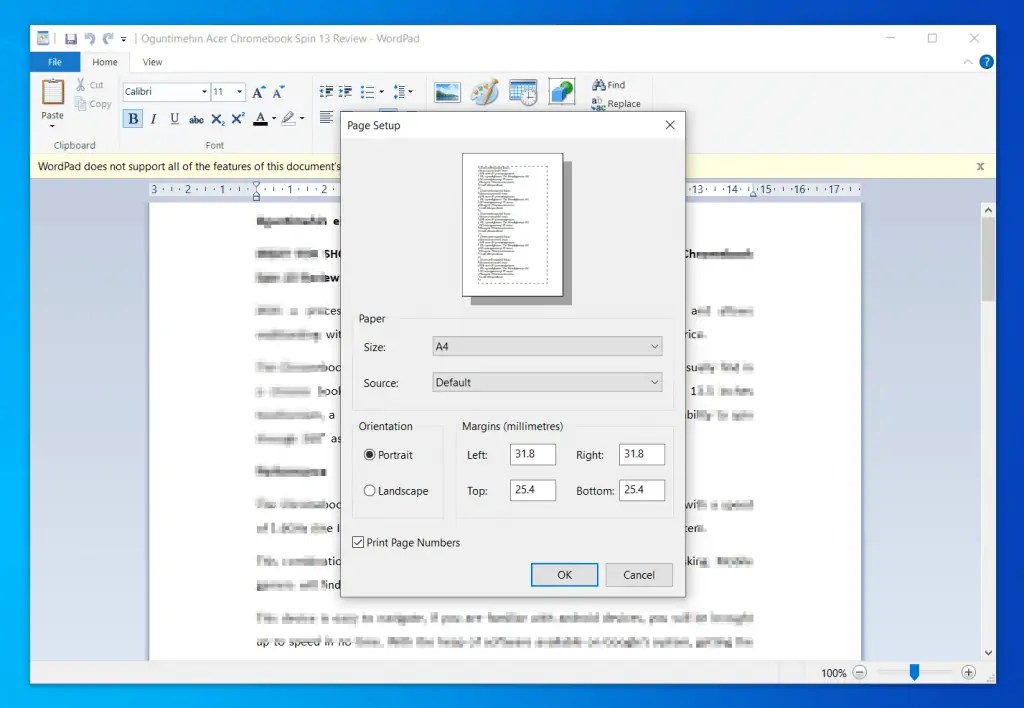Apply subscript formatting
Screen dimensions: 1024x708
[217, 119]
